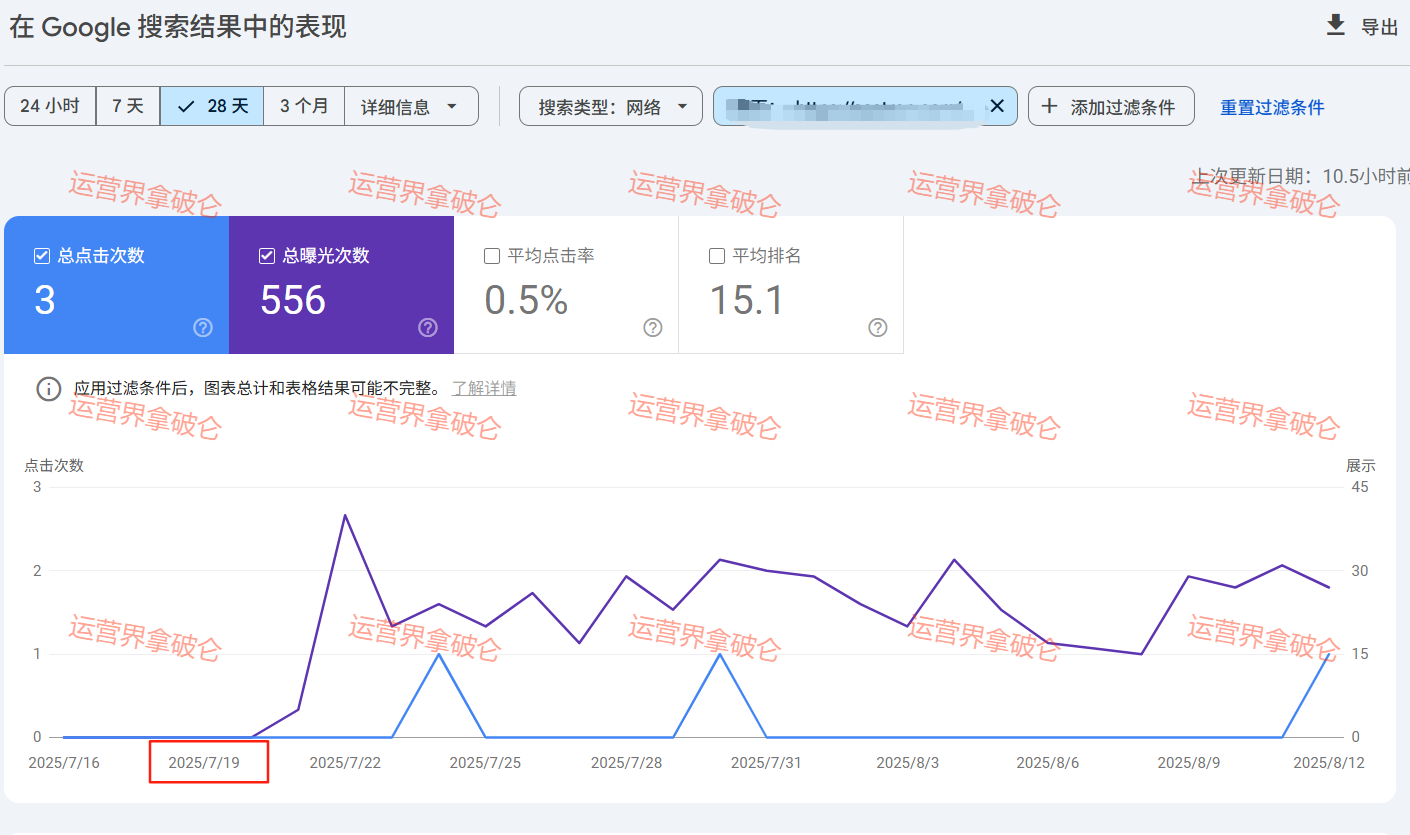Click 重置过滤条件 link
The height and width of the screenshot is (835, 1410).
click(x=1272, y=107)
